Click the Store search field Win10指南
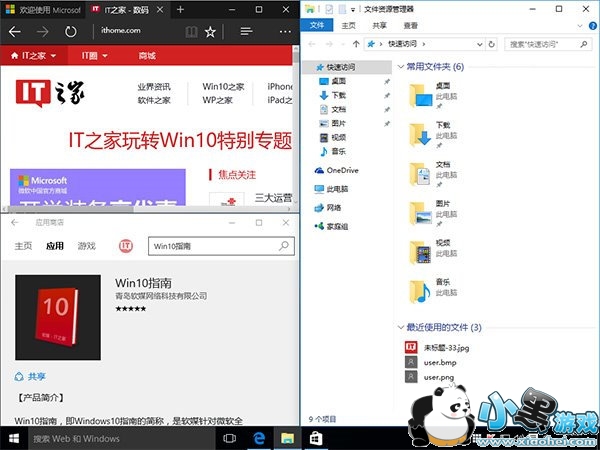 (x=221, y=246)
